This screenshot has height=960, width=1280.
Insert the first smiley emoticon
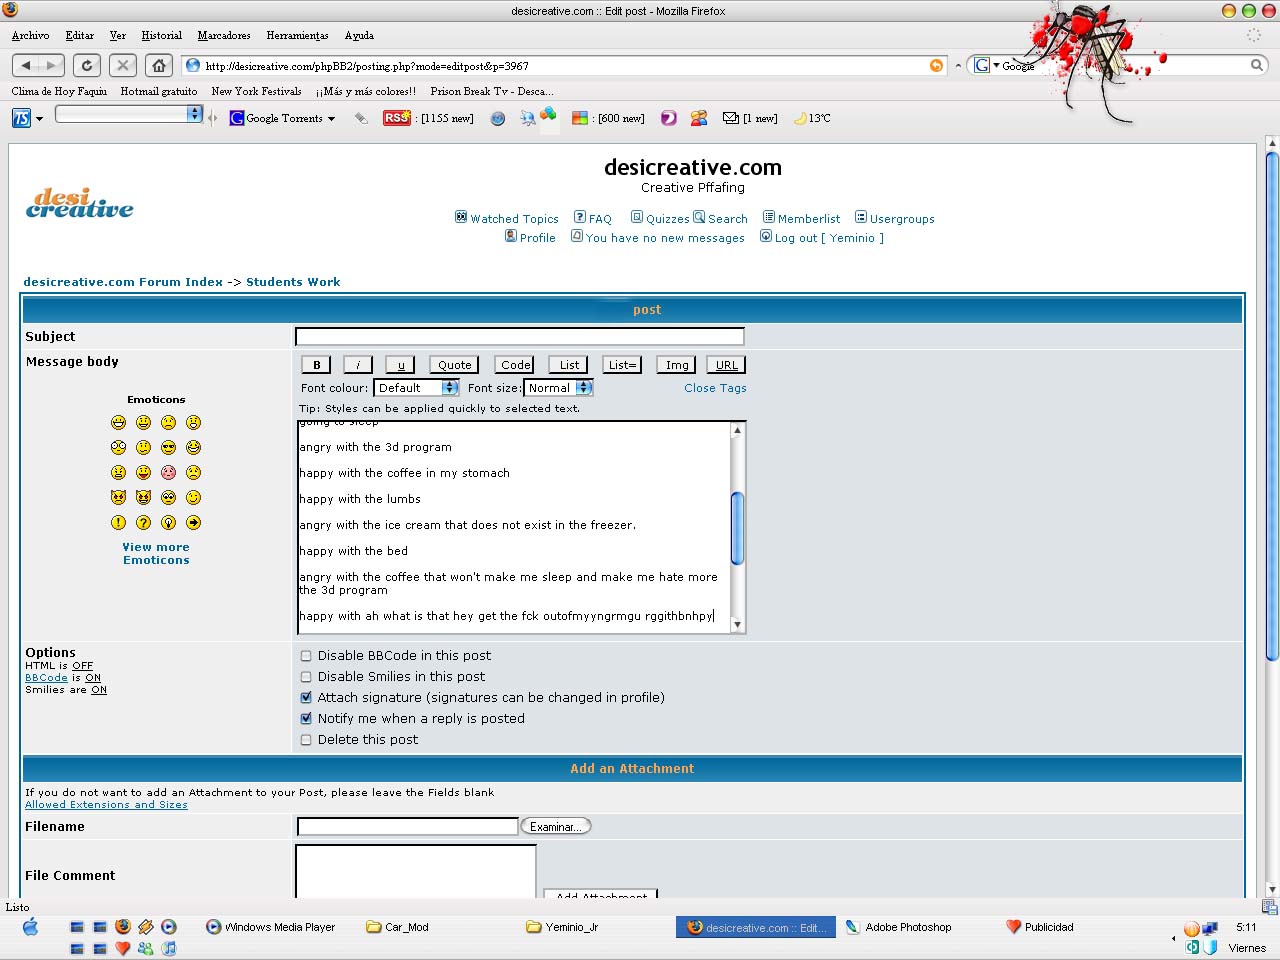(119, 423)
